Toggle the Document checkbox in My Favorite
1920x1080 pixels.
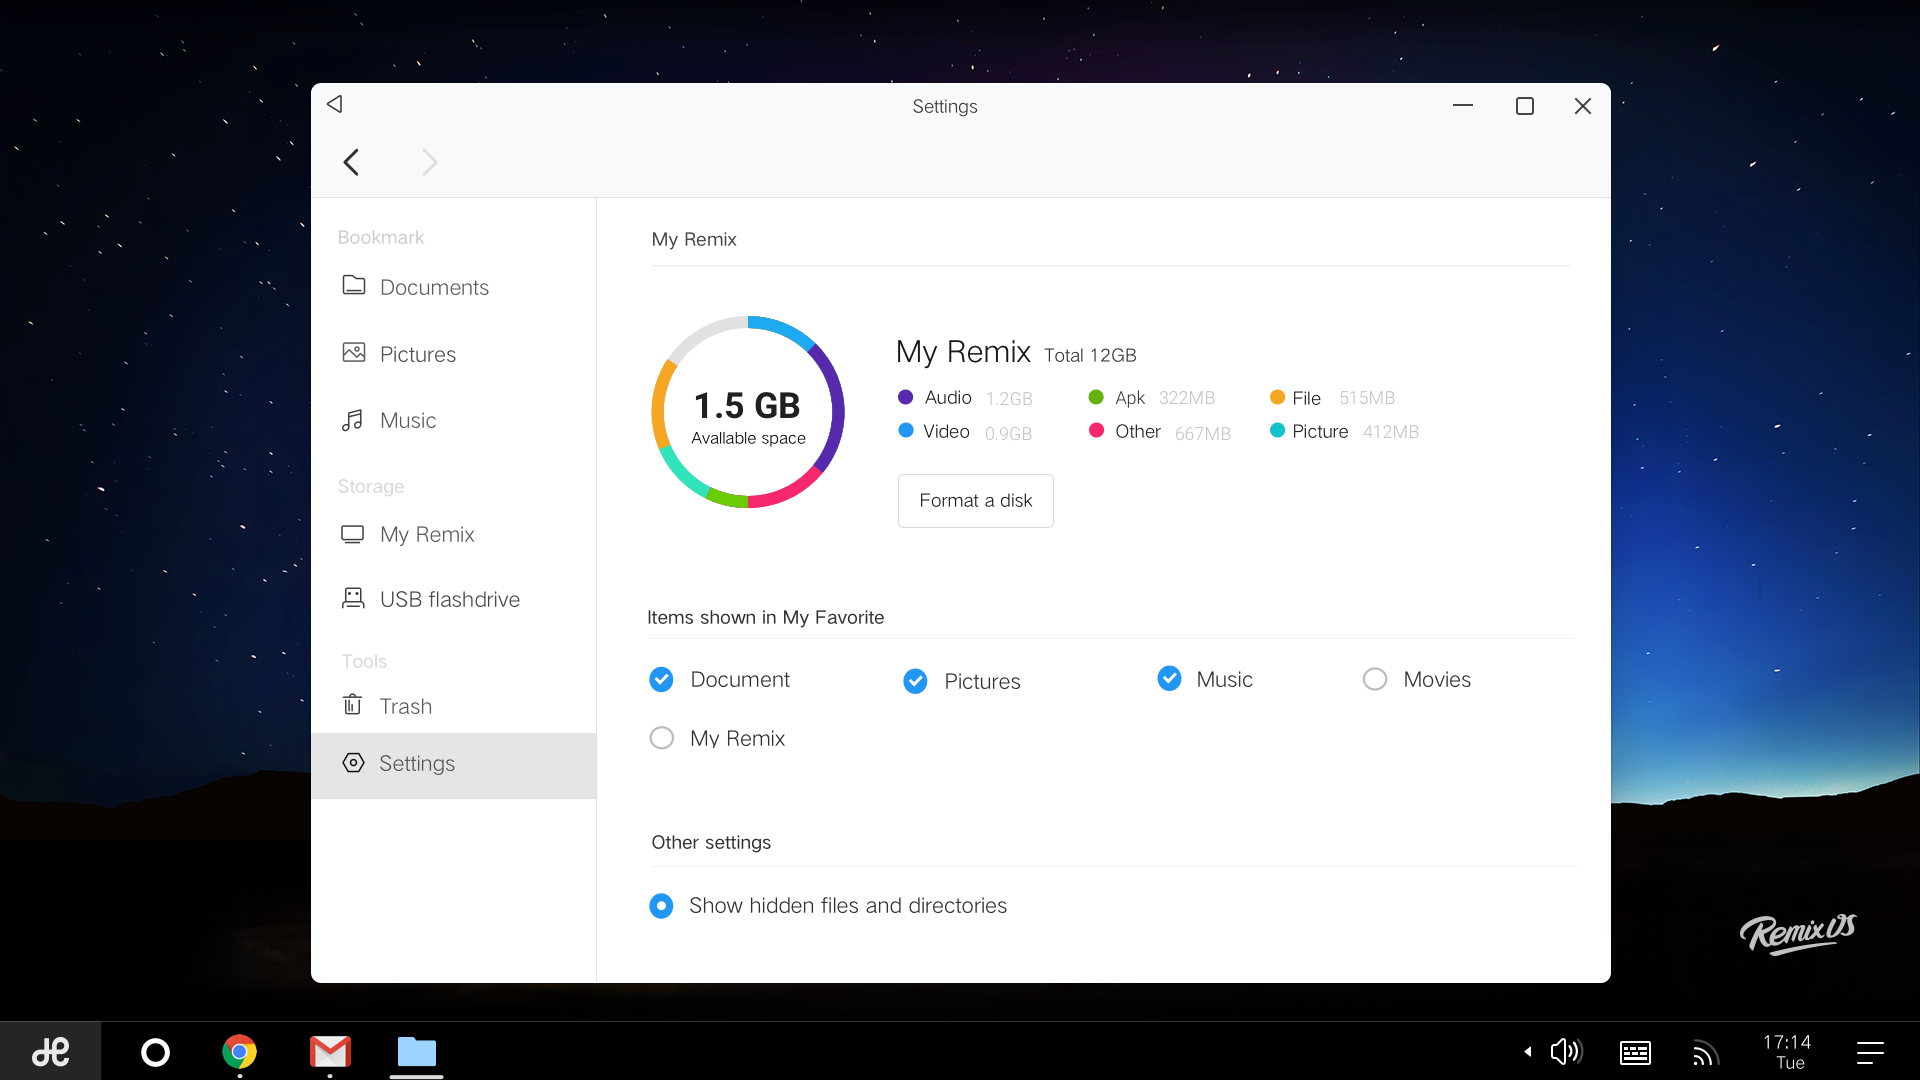(x=661, y=680)
